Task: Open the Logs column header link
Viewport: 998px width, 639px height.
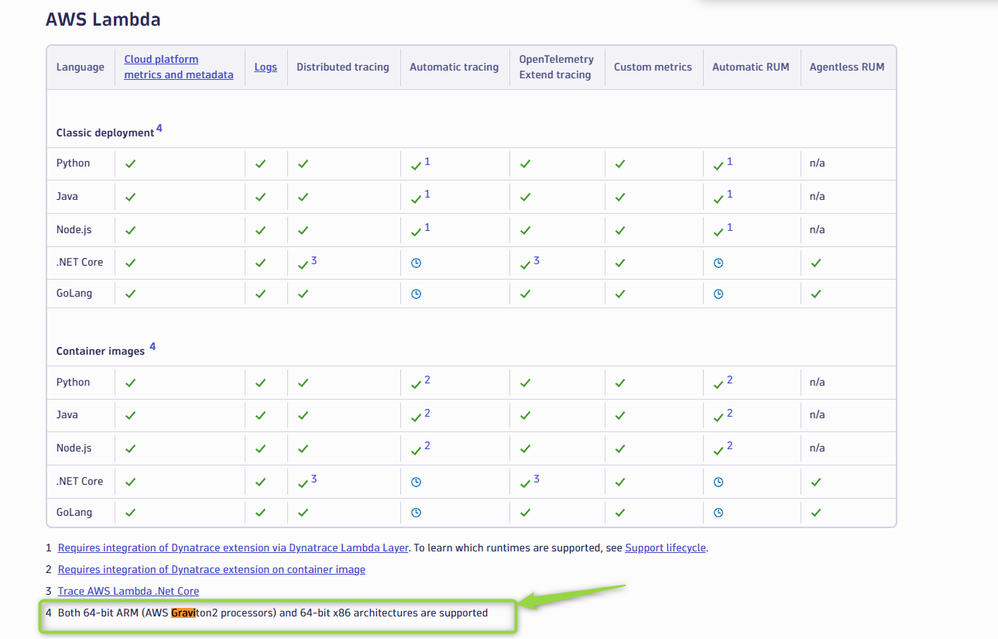Action: (x=265, y=67)
